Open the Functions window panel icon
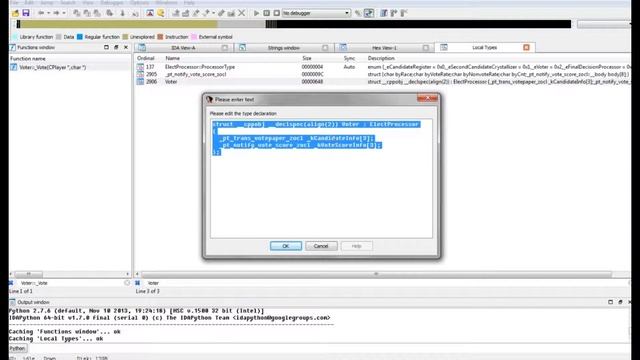The image size is (640, 360). tap(13, 47)
